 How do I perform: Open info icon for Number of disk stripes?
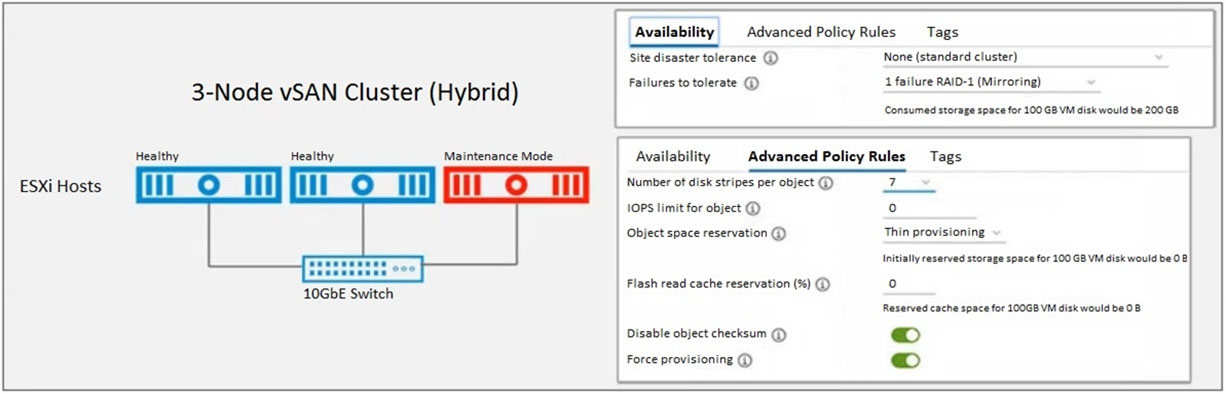pos(824,183)
